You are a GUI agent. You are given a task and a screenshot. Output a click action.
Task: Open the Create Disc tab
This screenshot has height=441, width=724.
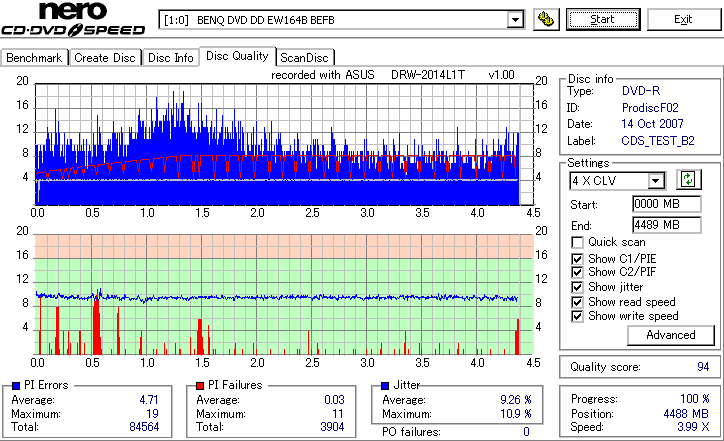click(x=105, y=58)
